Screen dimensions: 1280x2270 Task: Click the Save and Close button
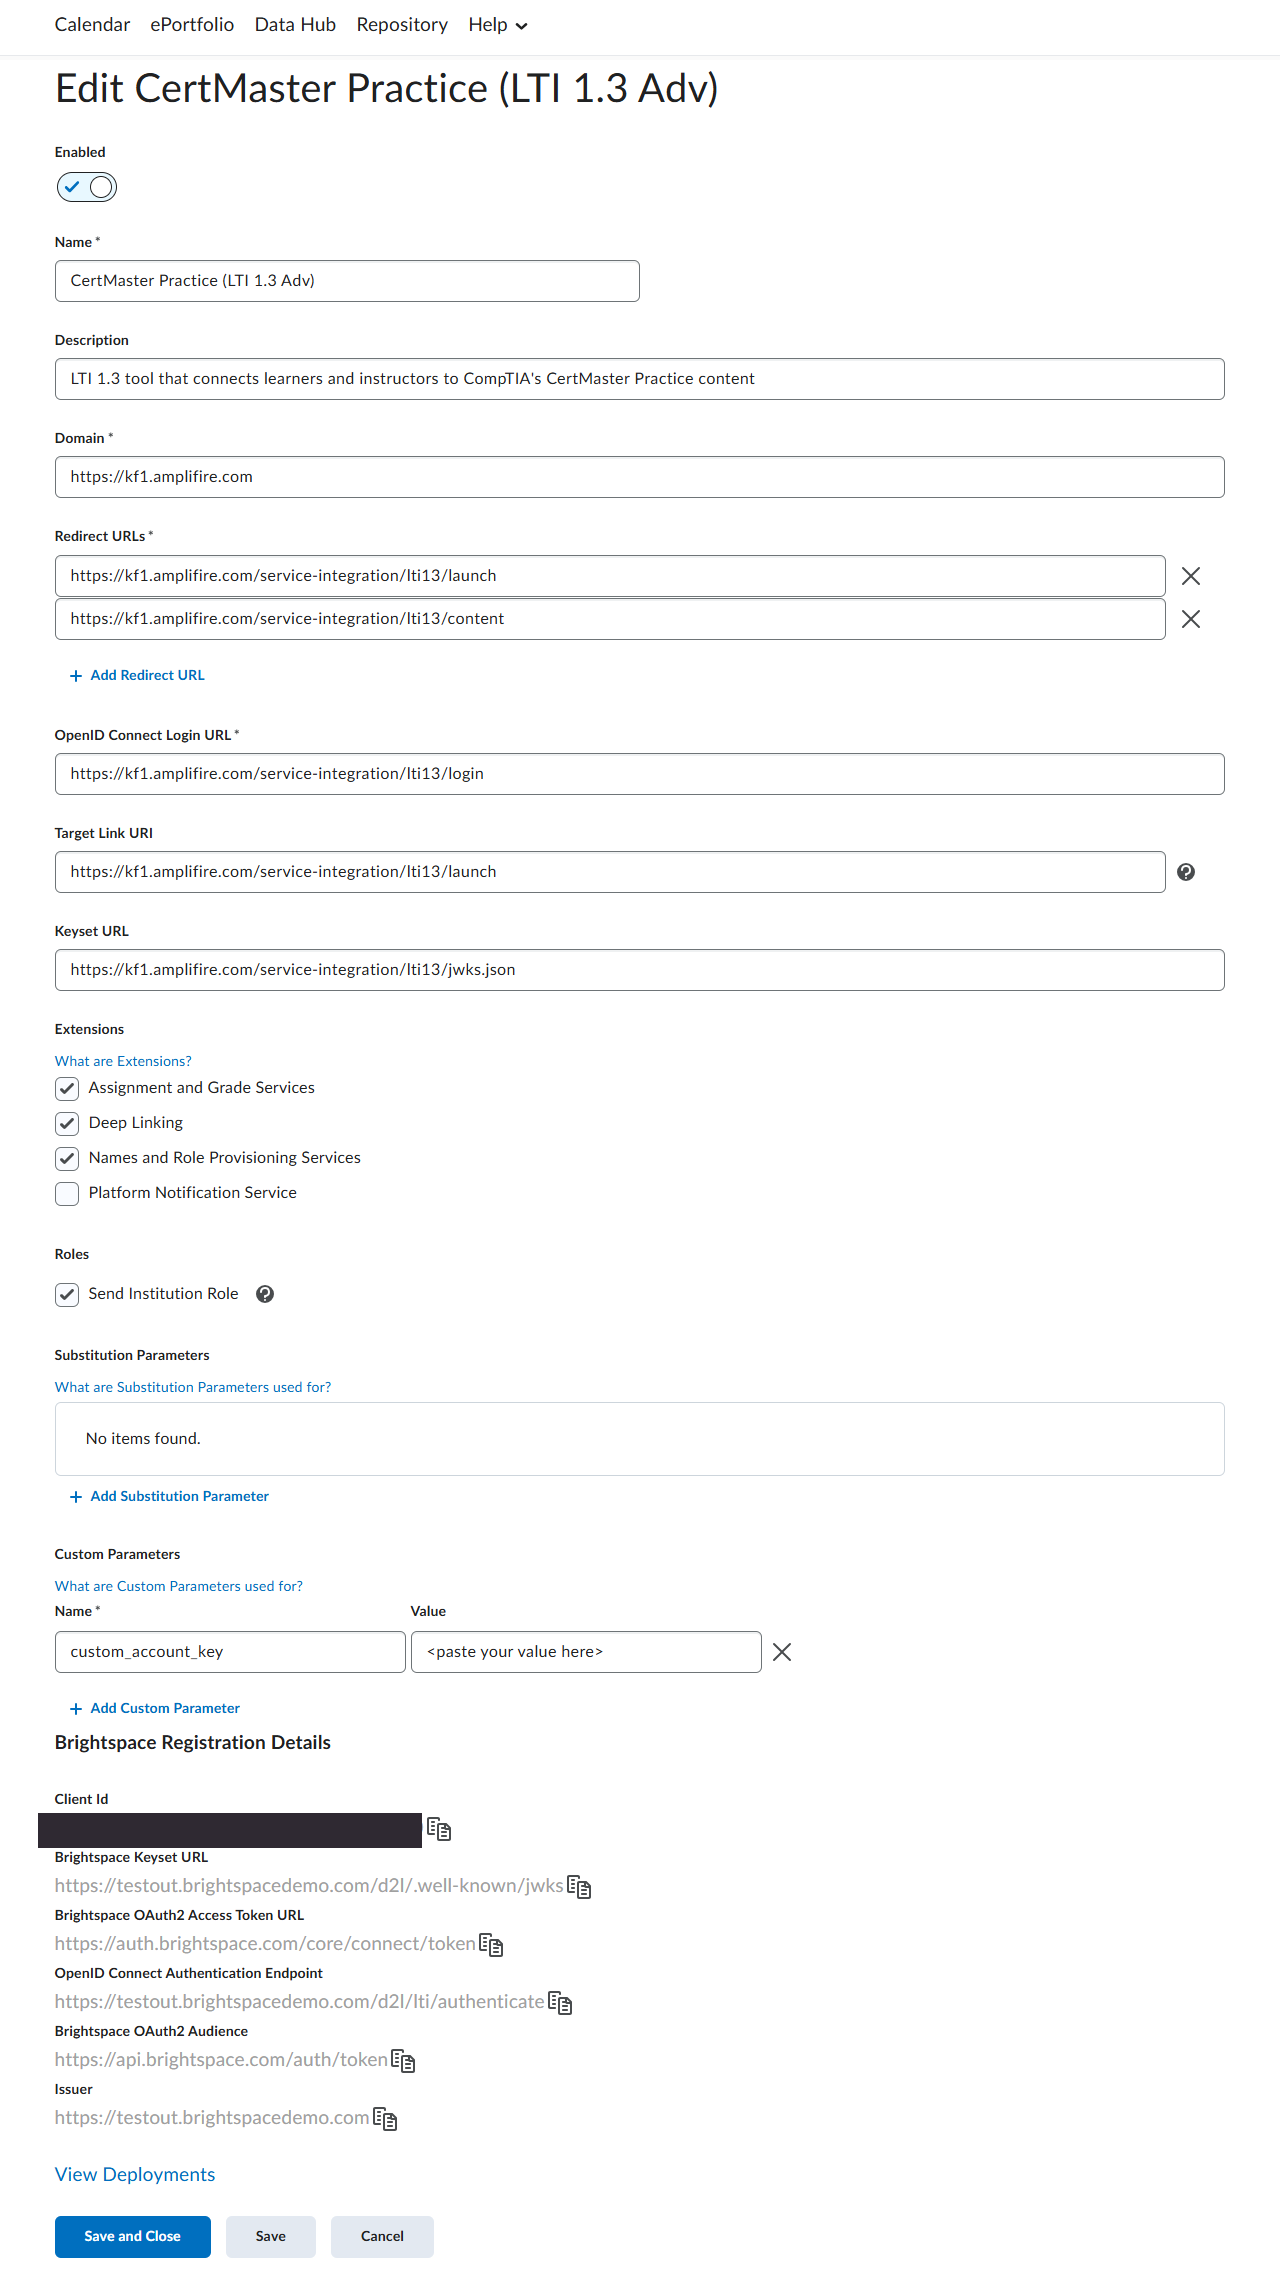click(x=132, y=2236)
